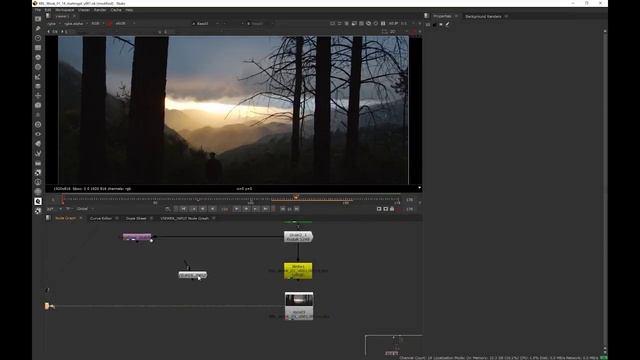Click the Properties pane layout icon
Viewport: 640px width, 360px height.
(x=427, y=16)
